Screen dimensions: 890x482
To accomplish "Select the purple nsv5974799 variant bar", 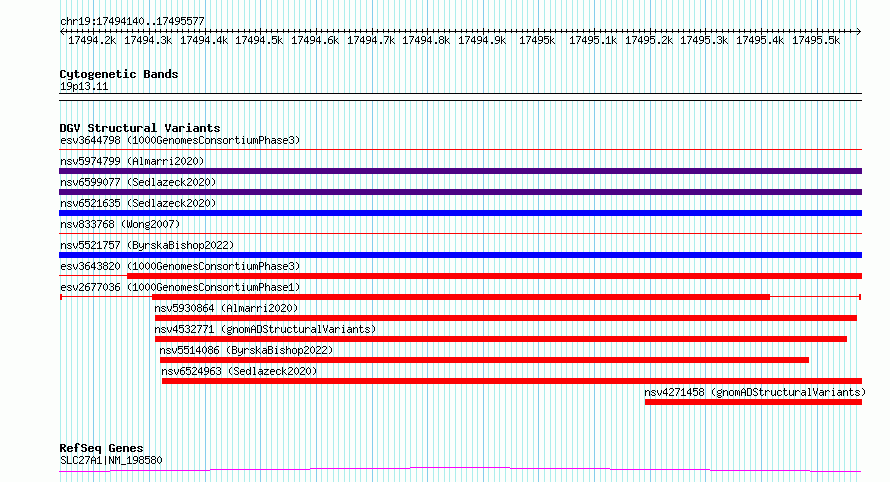I will pyautogui.click(x=460, y=171).
